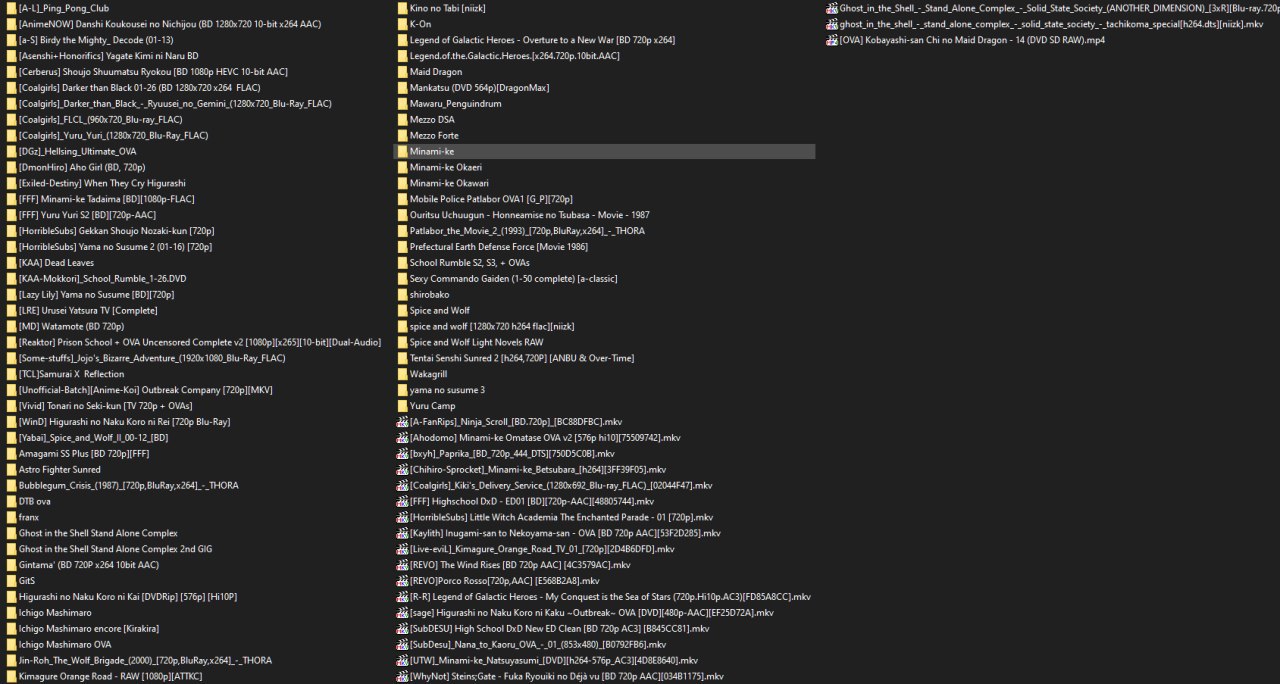This screenshot has width=1280, height=684.
Task: Click folder icon next to Ichigo Mashimaro OVA
Action: click(11, 644)
